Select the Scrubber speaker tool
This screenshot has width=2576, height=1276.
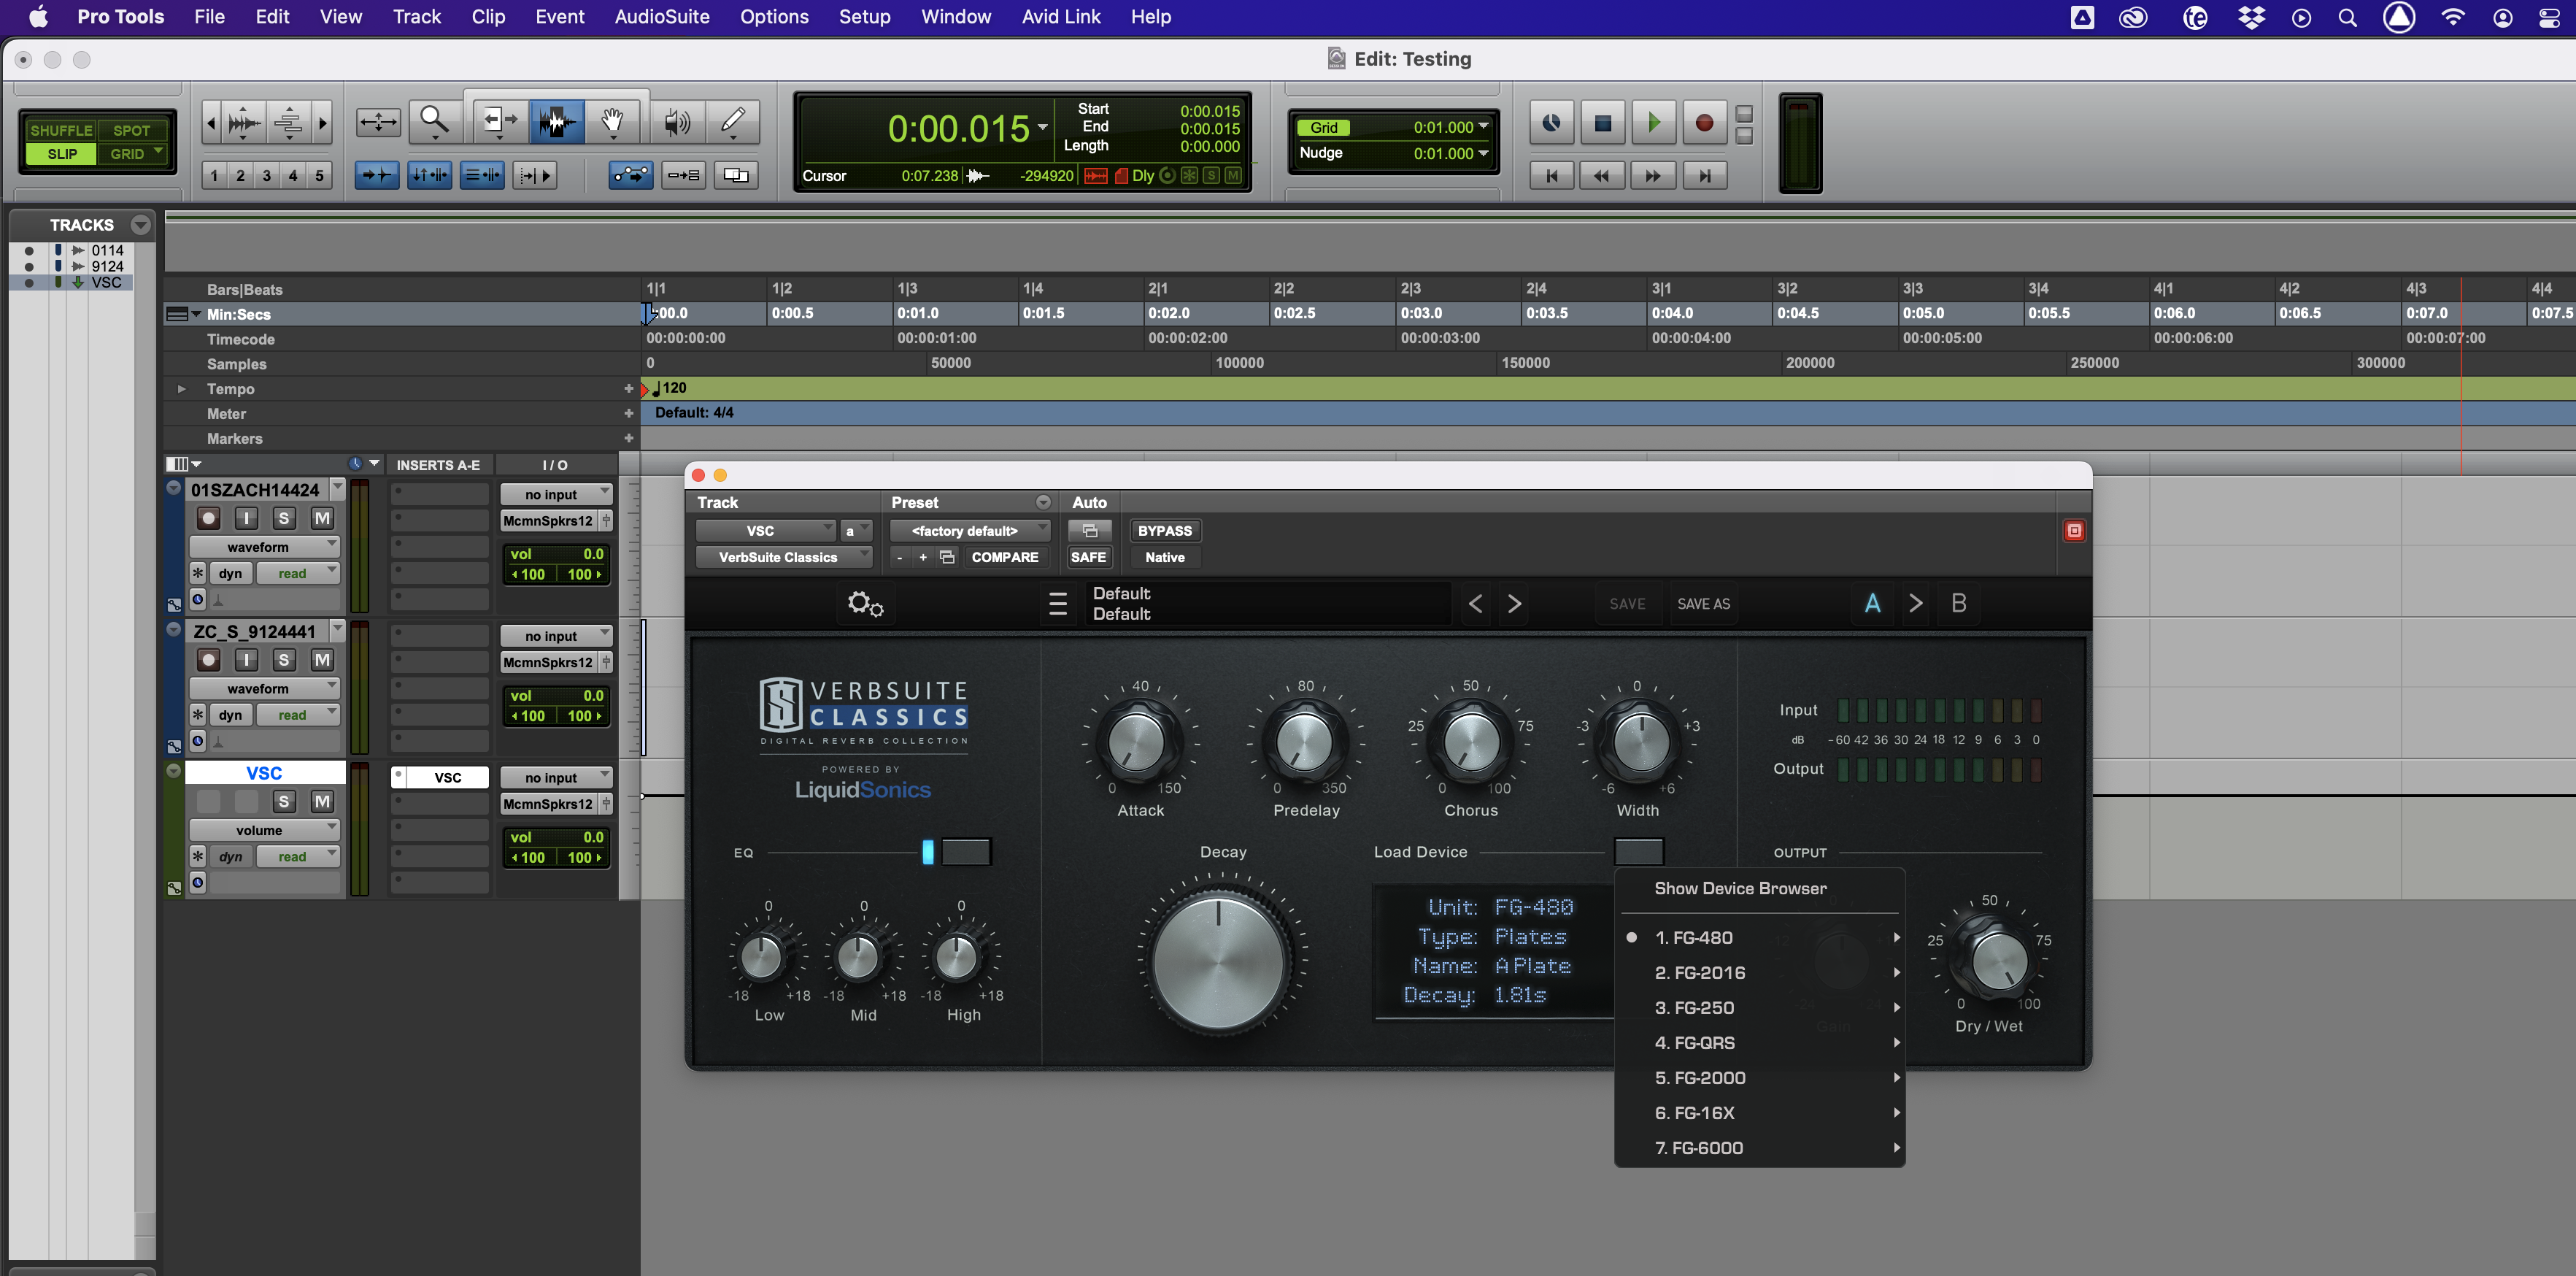tap(677, 123)
